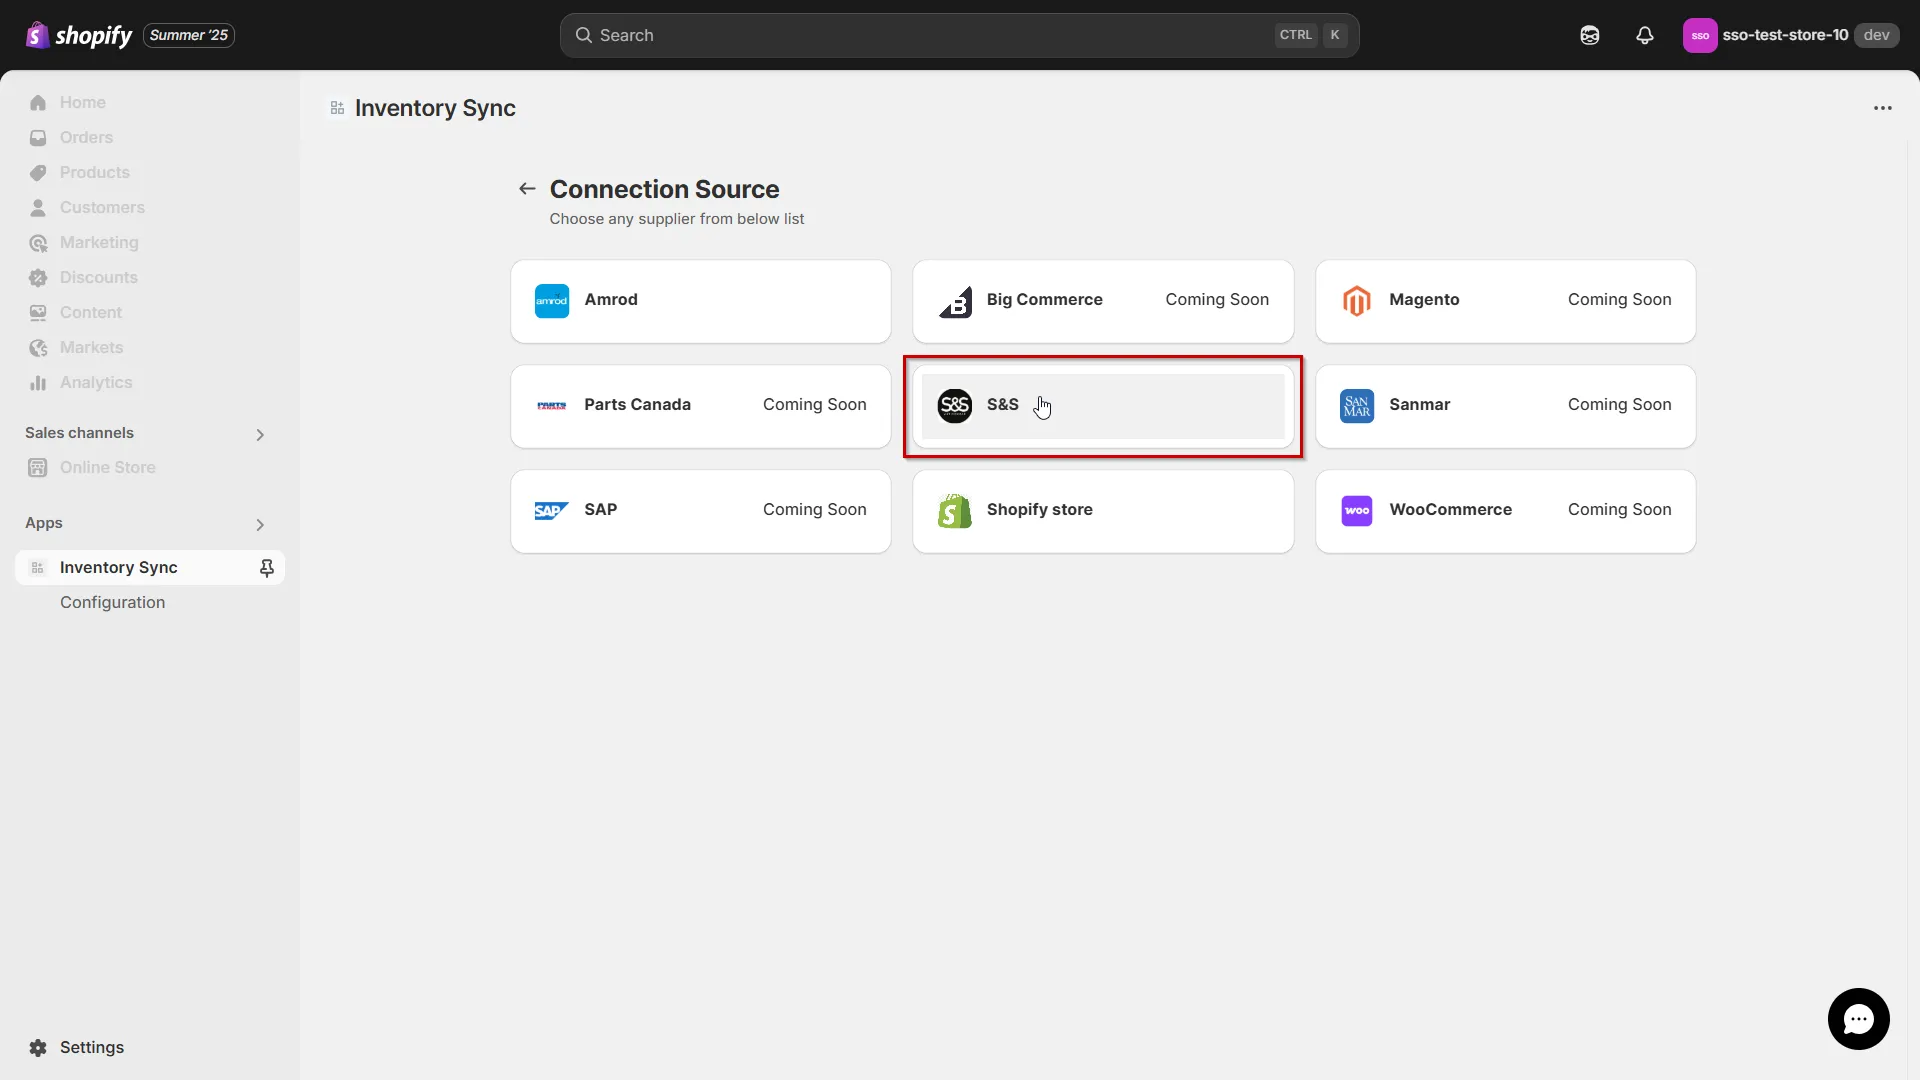Viewport: 1920px width, 1080px height.
Task: Select the Magento card
Action: 1505,301
